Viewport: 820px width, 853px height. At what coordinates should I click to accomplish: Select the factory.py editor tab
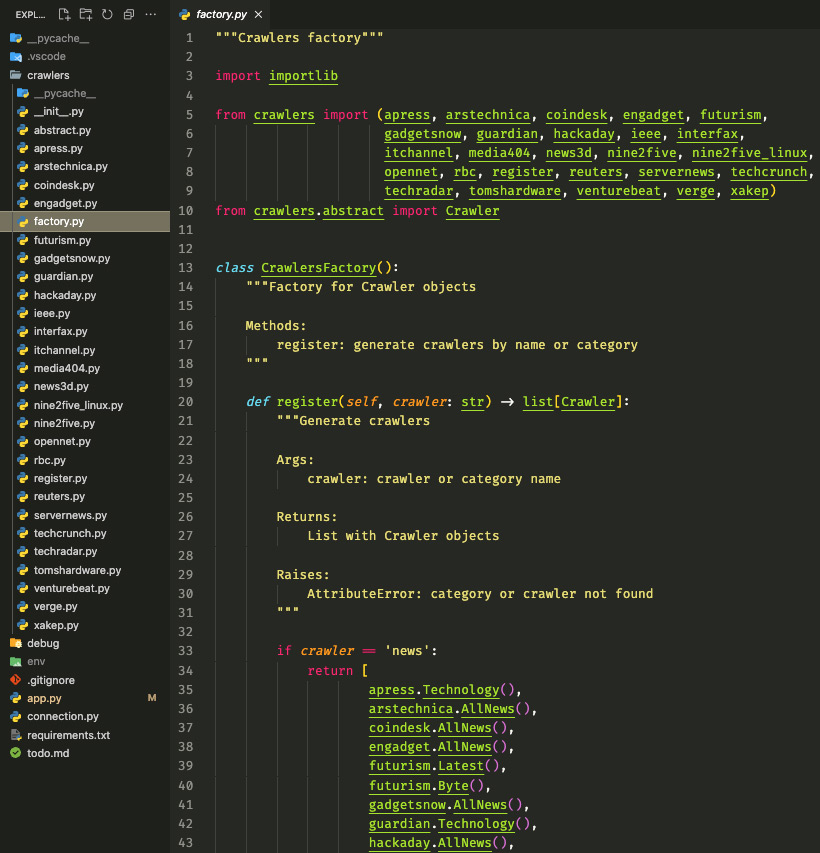pos(221,15)
